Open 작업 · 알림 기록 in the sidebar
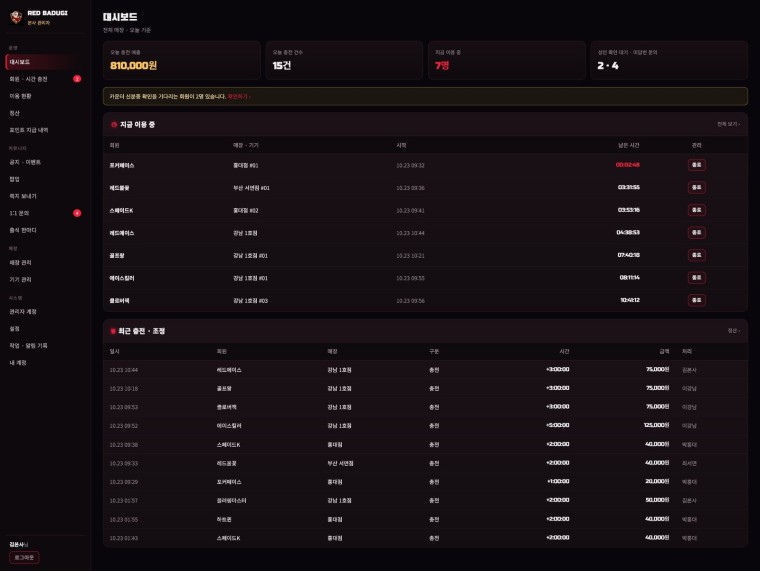Image resolution: width=760 pixels, height=571 pixels. click(44, 345)
